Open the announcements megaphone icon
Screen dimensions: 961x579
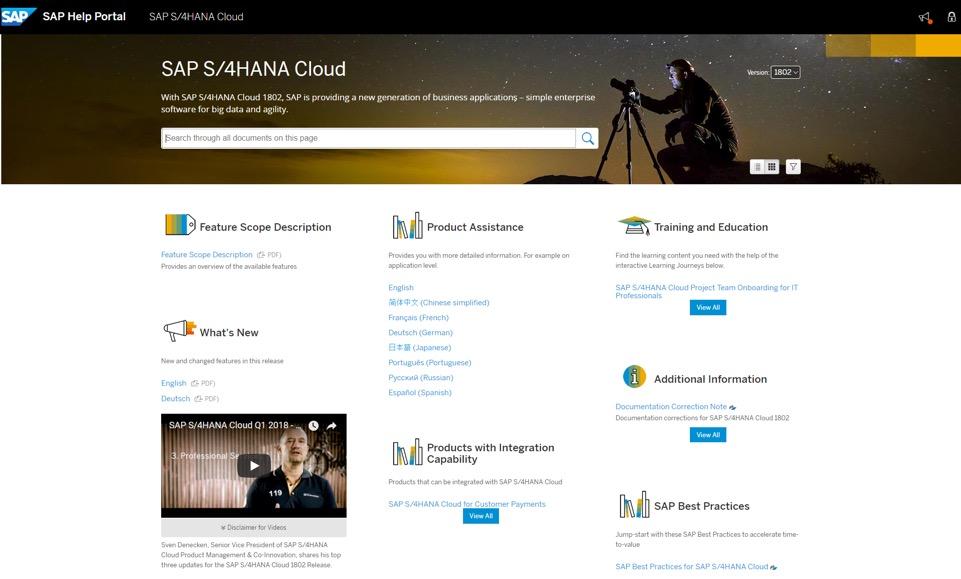pos(925,17)
